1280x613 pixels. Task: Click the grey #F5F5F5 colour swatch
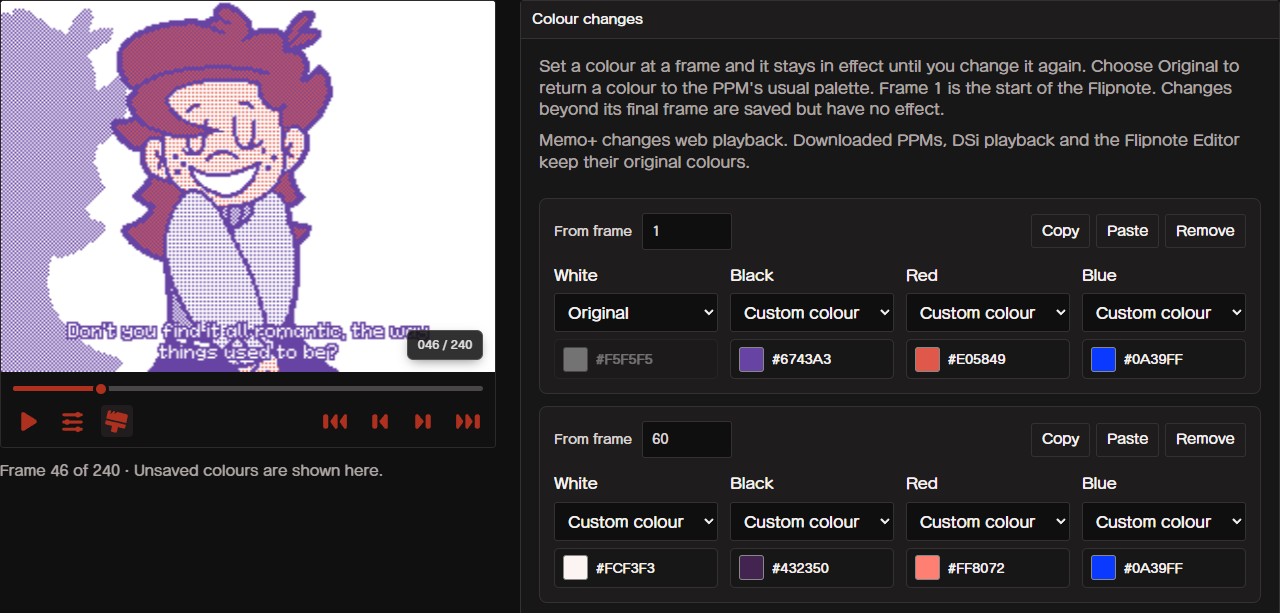tap(575, 359)
